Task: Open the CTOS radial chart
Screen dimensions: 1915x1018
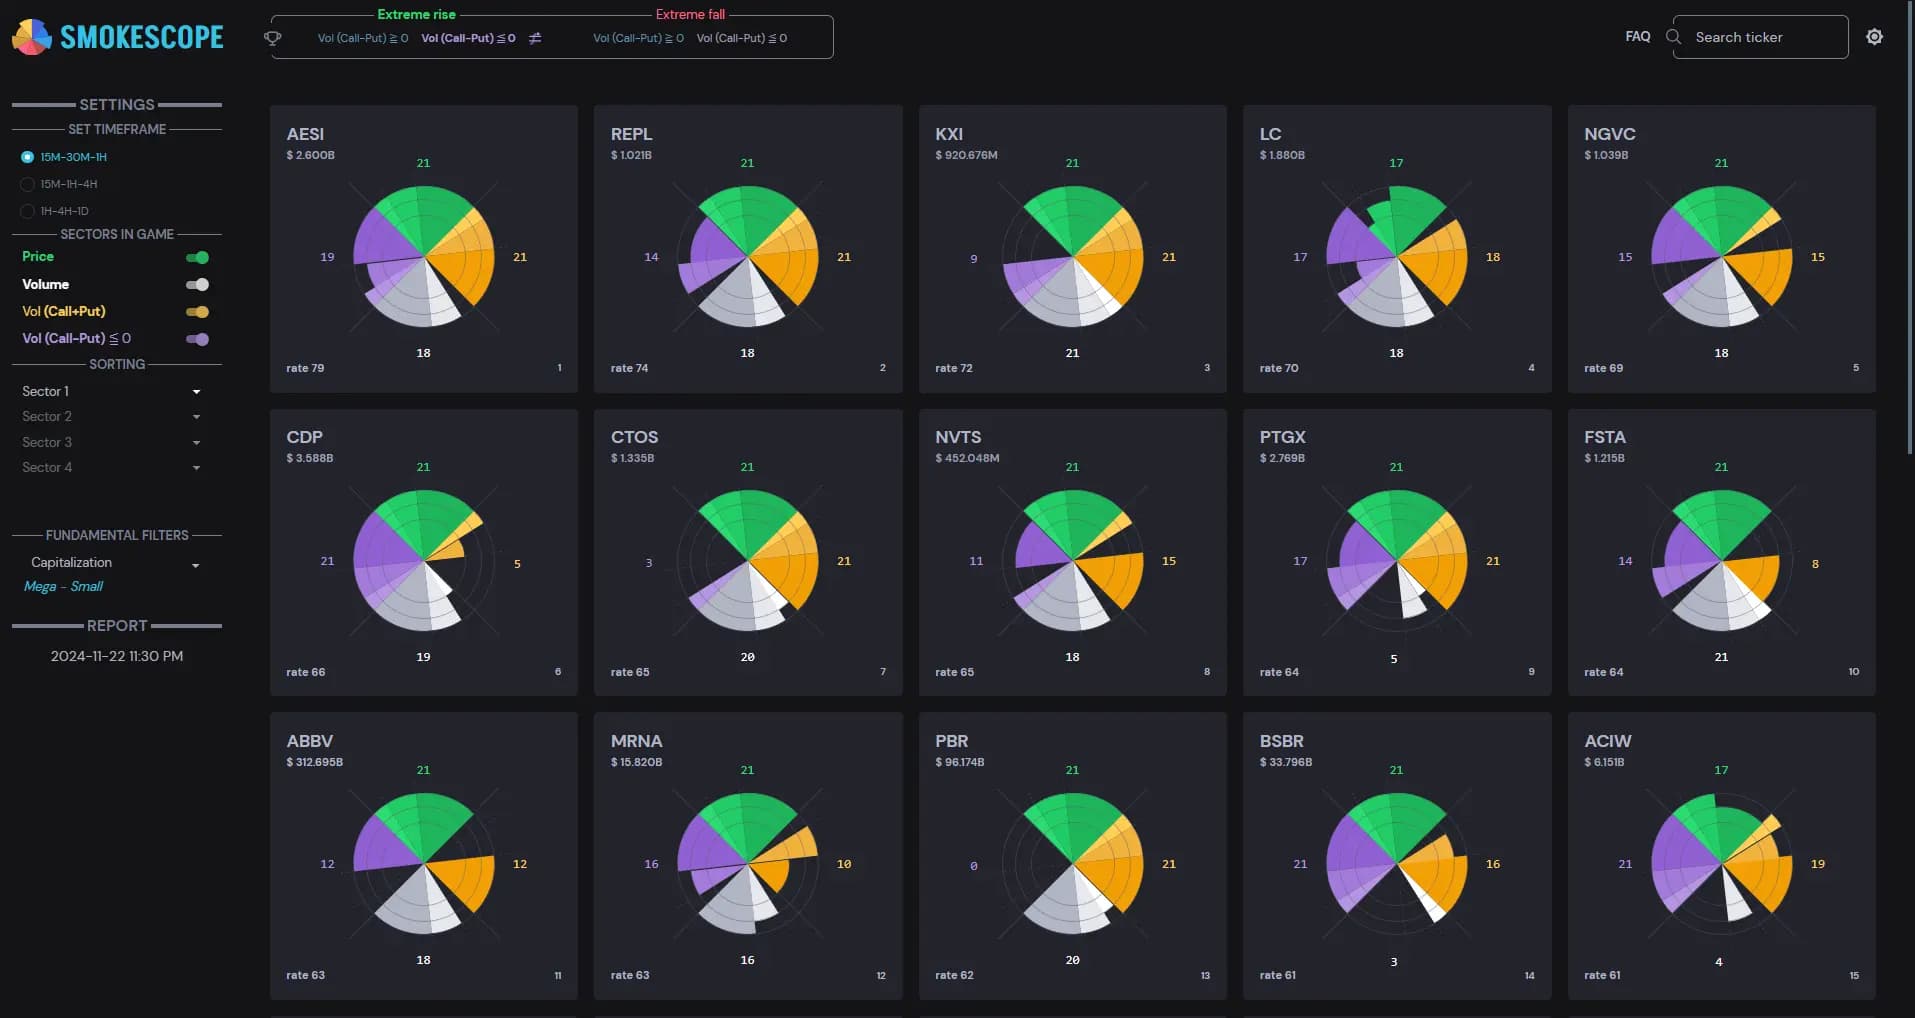Action: 748,561
